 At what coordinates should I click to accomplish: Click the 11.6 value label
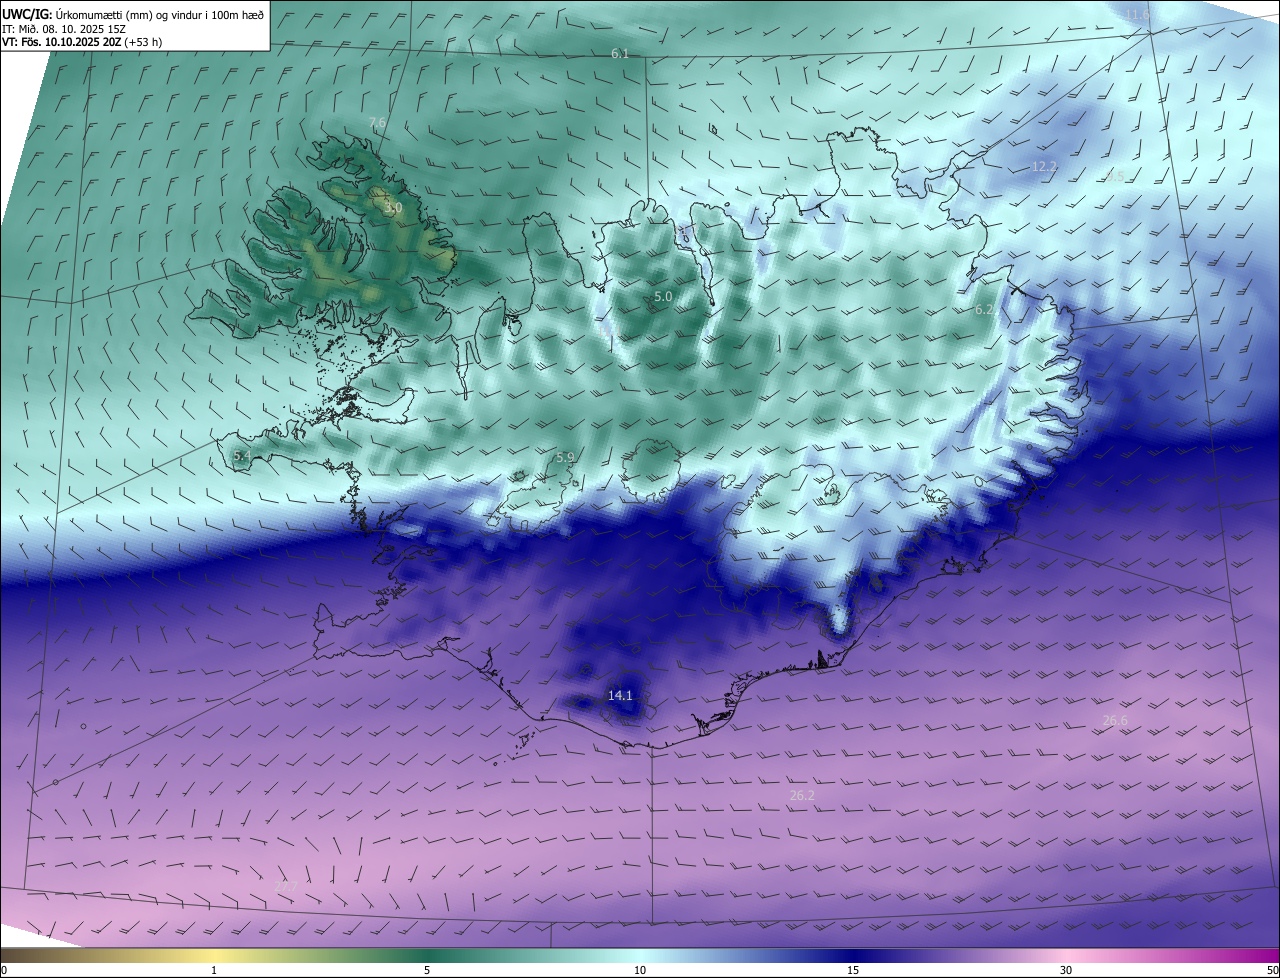coord(1137,14)
